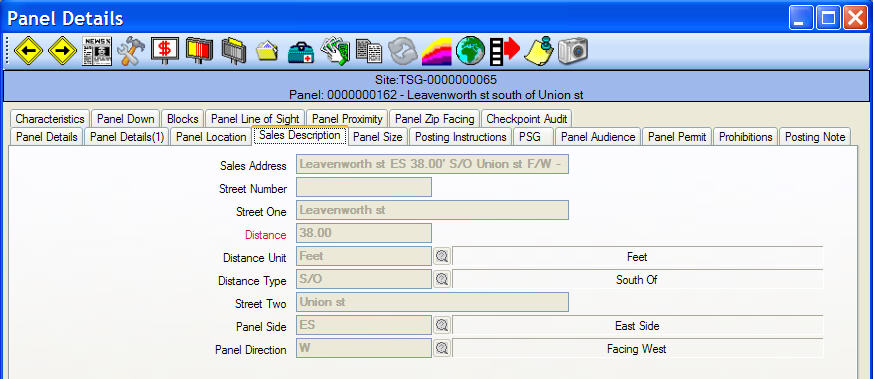Click the red and yellow billboard icon

[199, 52]
